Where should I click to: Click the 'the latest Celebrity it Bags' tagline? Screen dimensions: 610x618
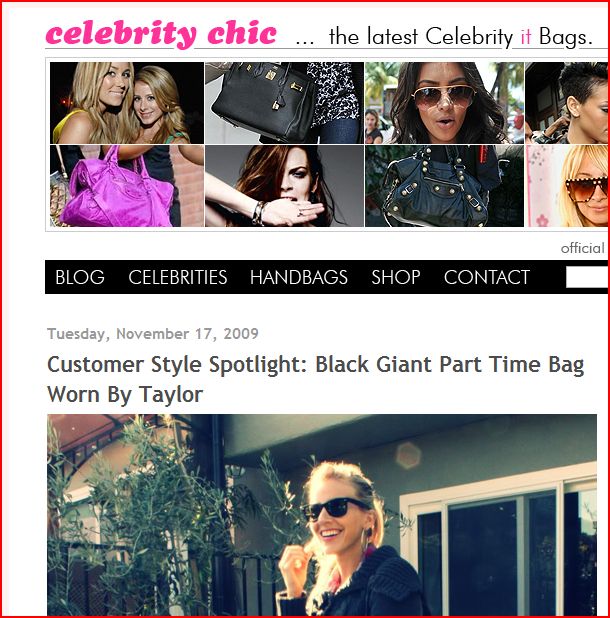coord(460,37)
